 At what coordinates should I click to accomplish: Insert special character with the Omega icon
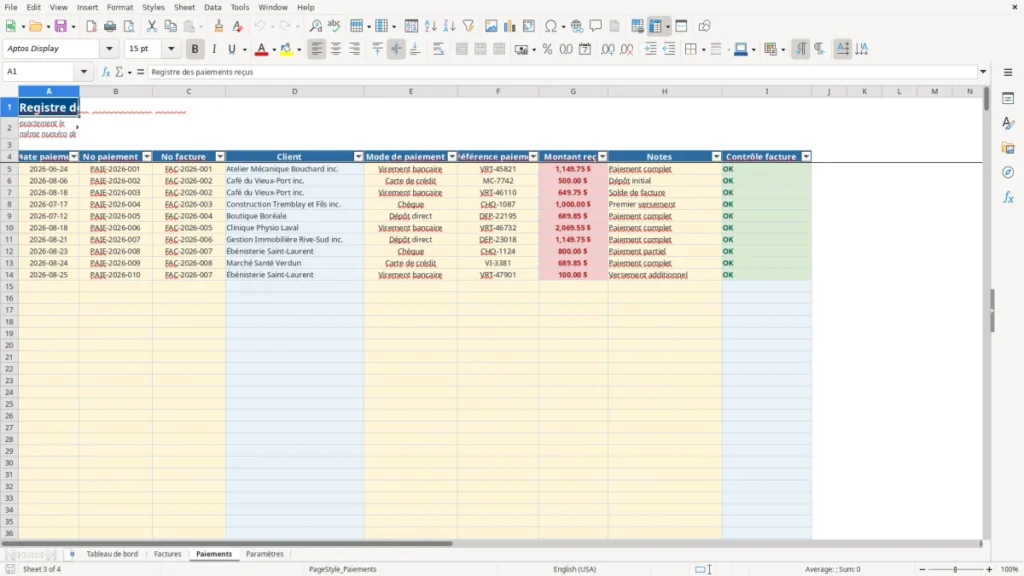pos(551,26)
